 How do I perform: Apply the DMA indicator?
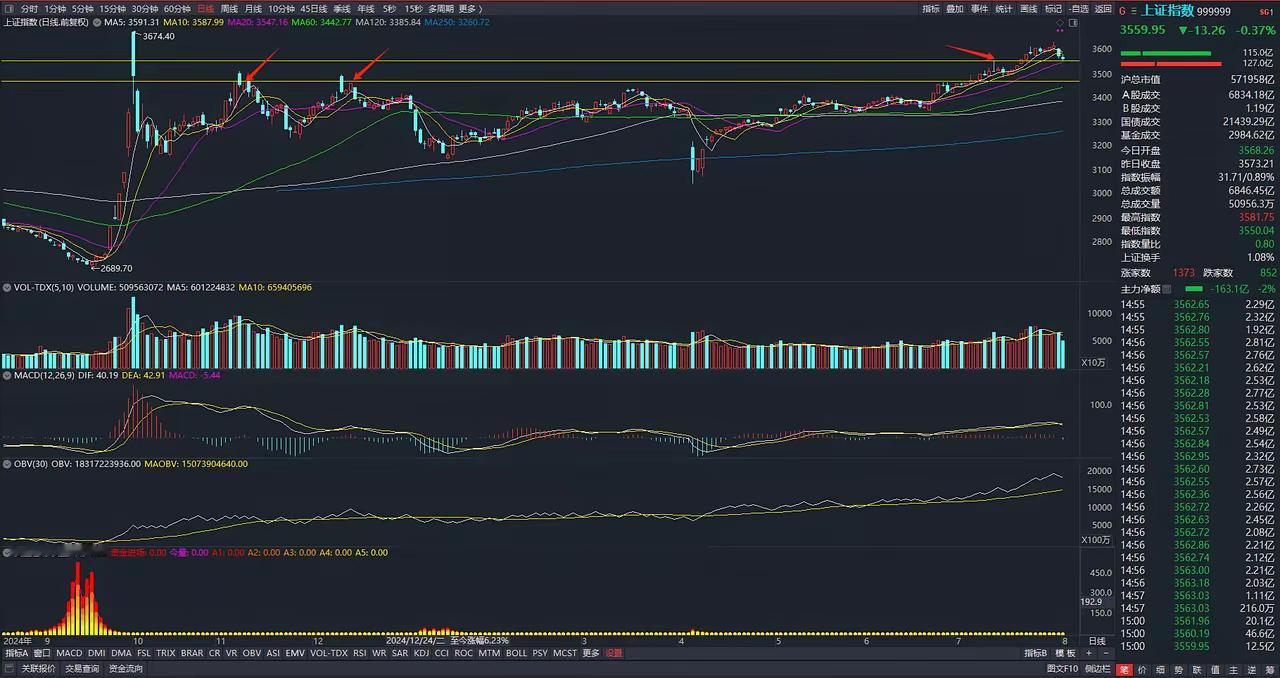121,653
